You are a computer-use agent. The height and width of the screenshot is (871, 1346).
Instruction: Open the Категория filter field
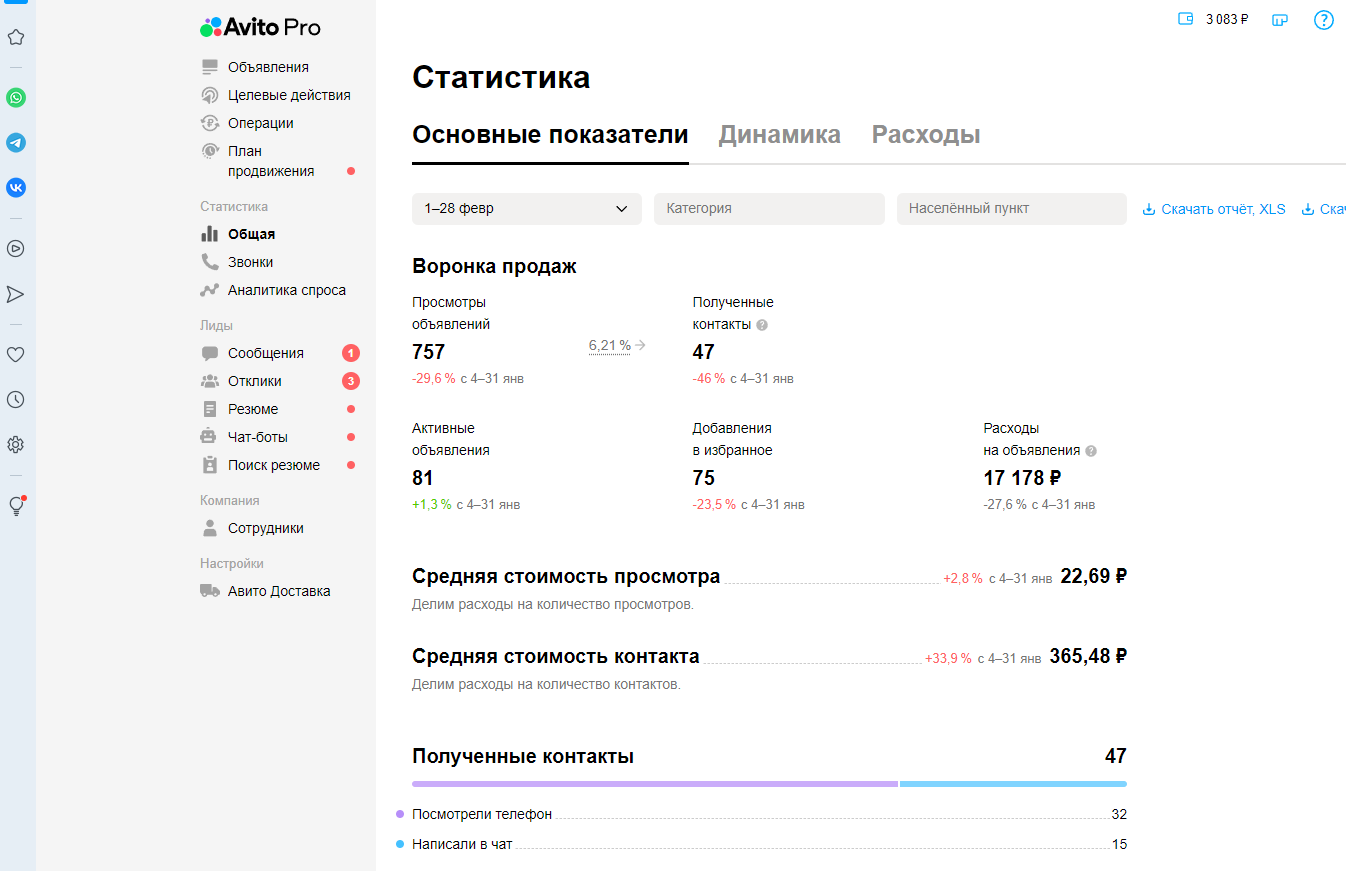769,209
